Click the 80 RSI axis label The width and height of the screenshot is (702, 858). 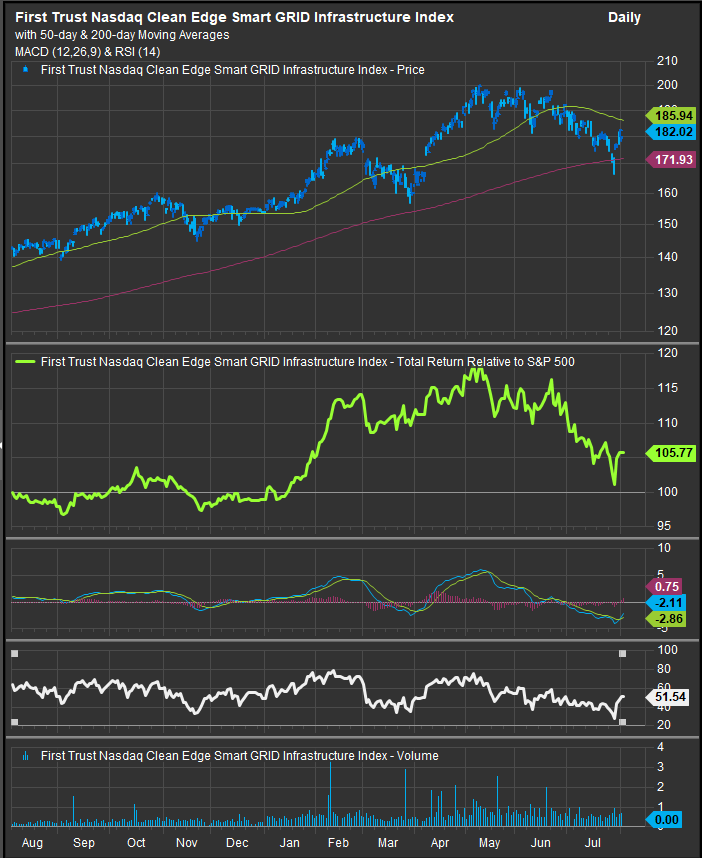pyautogui.click(x=664, y=669)
